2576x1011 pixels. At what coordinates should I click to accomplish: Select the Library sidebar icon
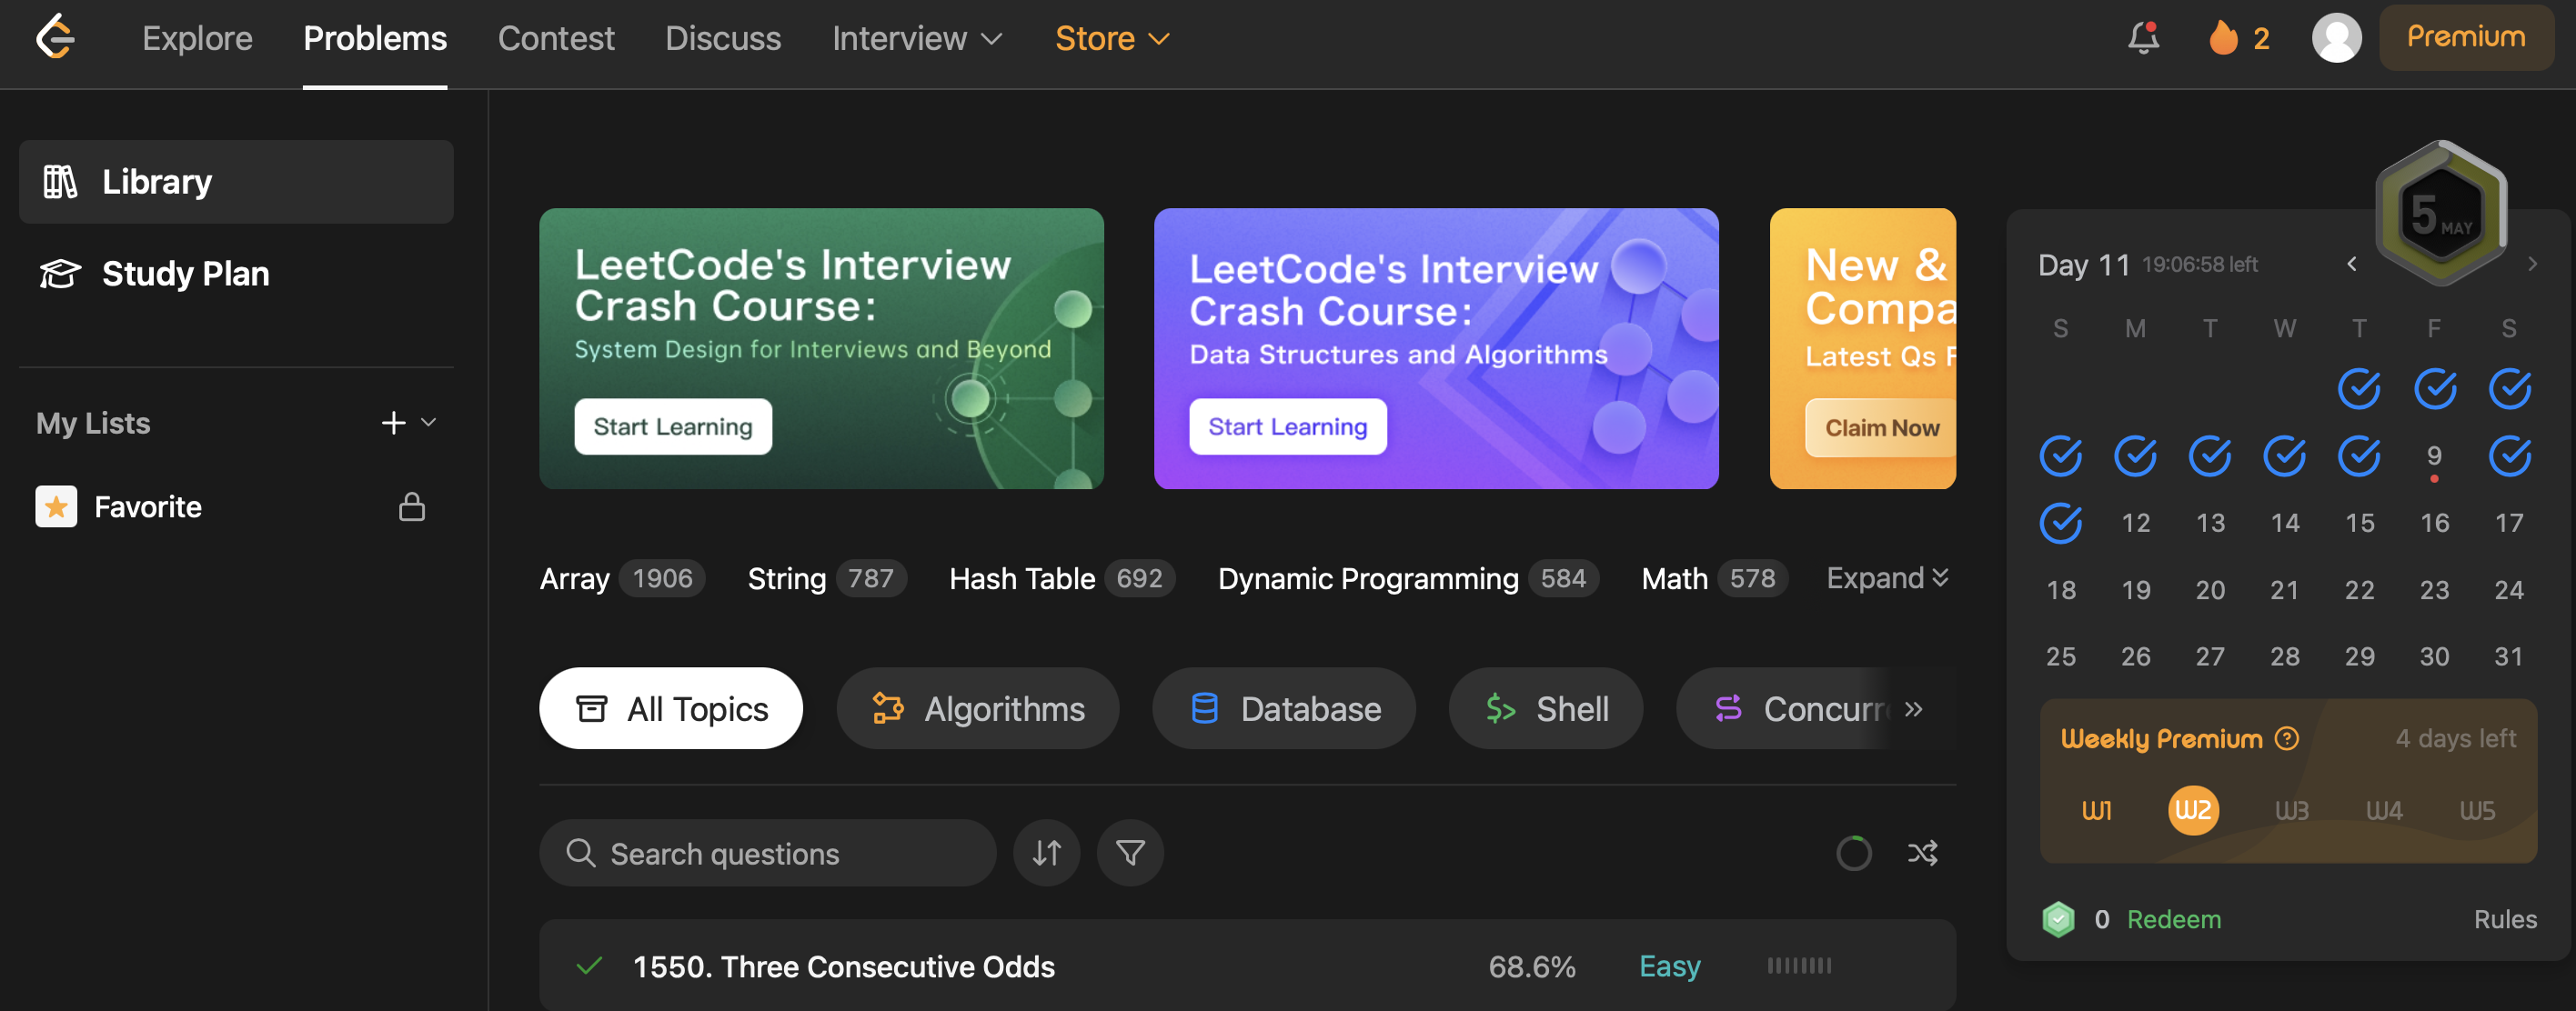pyautogui.click(x=58, y=181)
